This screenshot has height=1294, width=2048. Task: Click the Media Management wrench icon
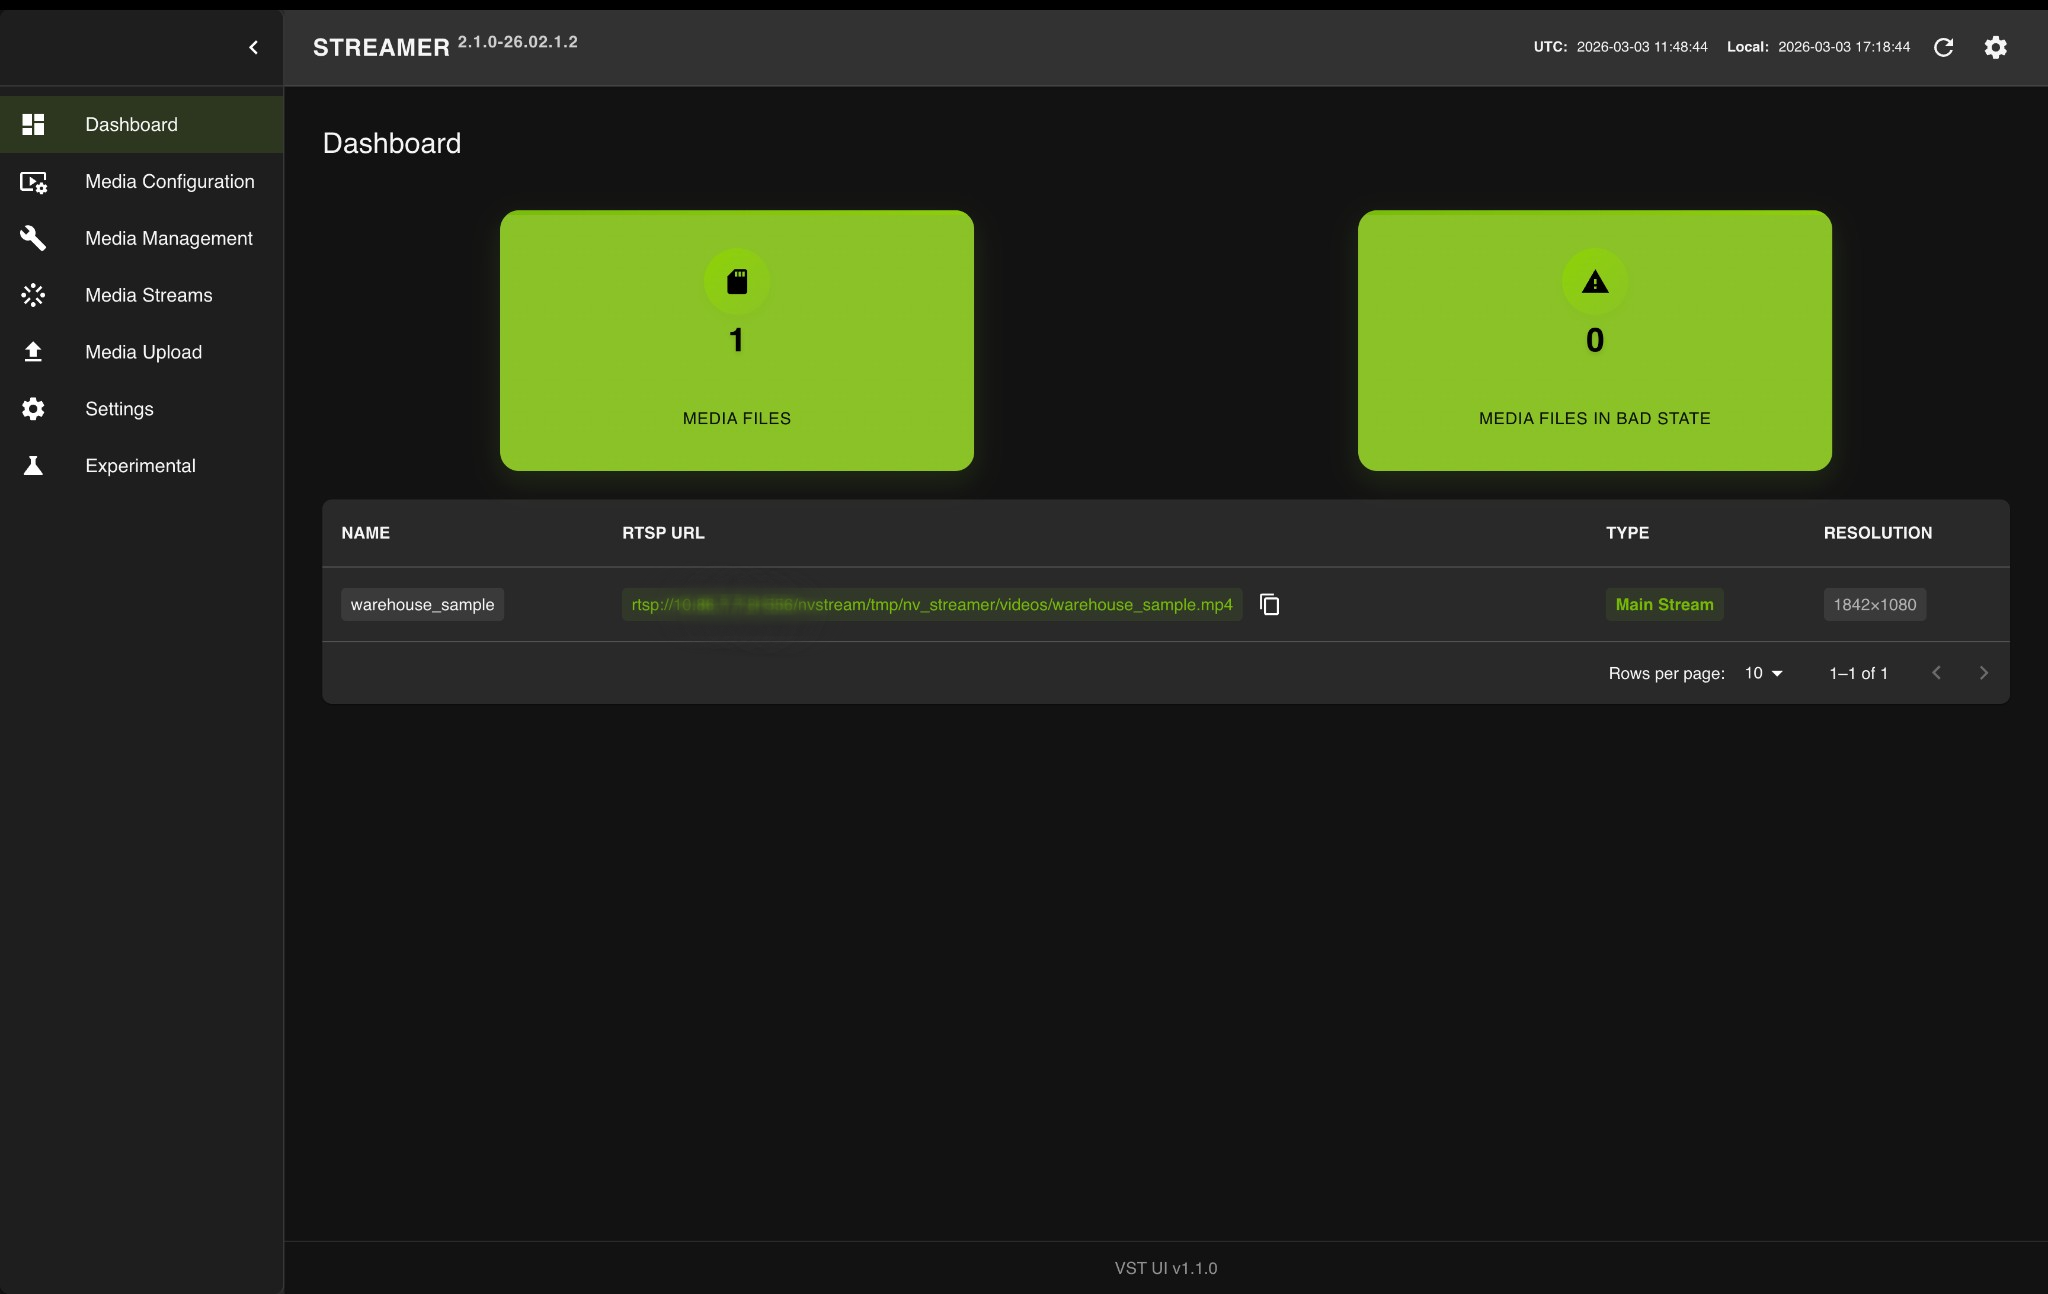tap(33, 238)
